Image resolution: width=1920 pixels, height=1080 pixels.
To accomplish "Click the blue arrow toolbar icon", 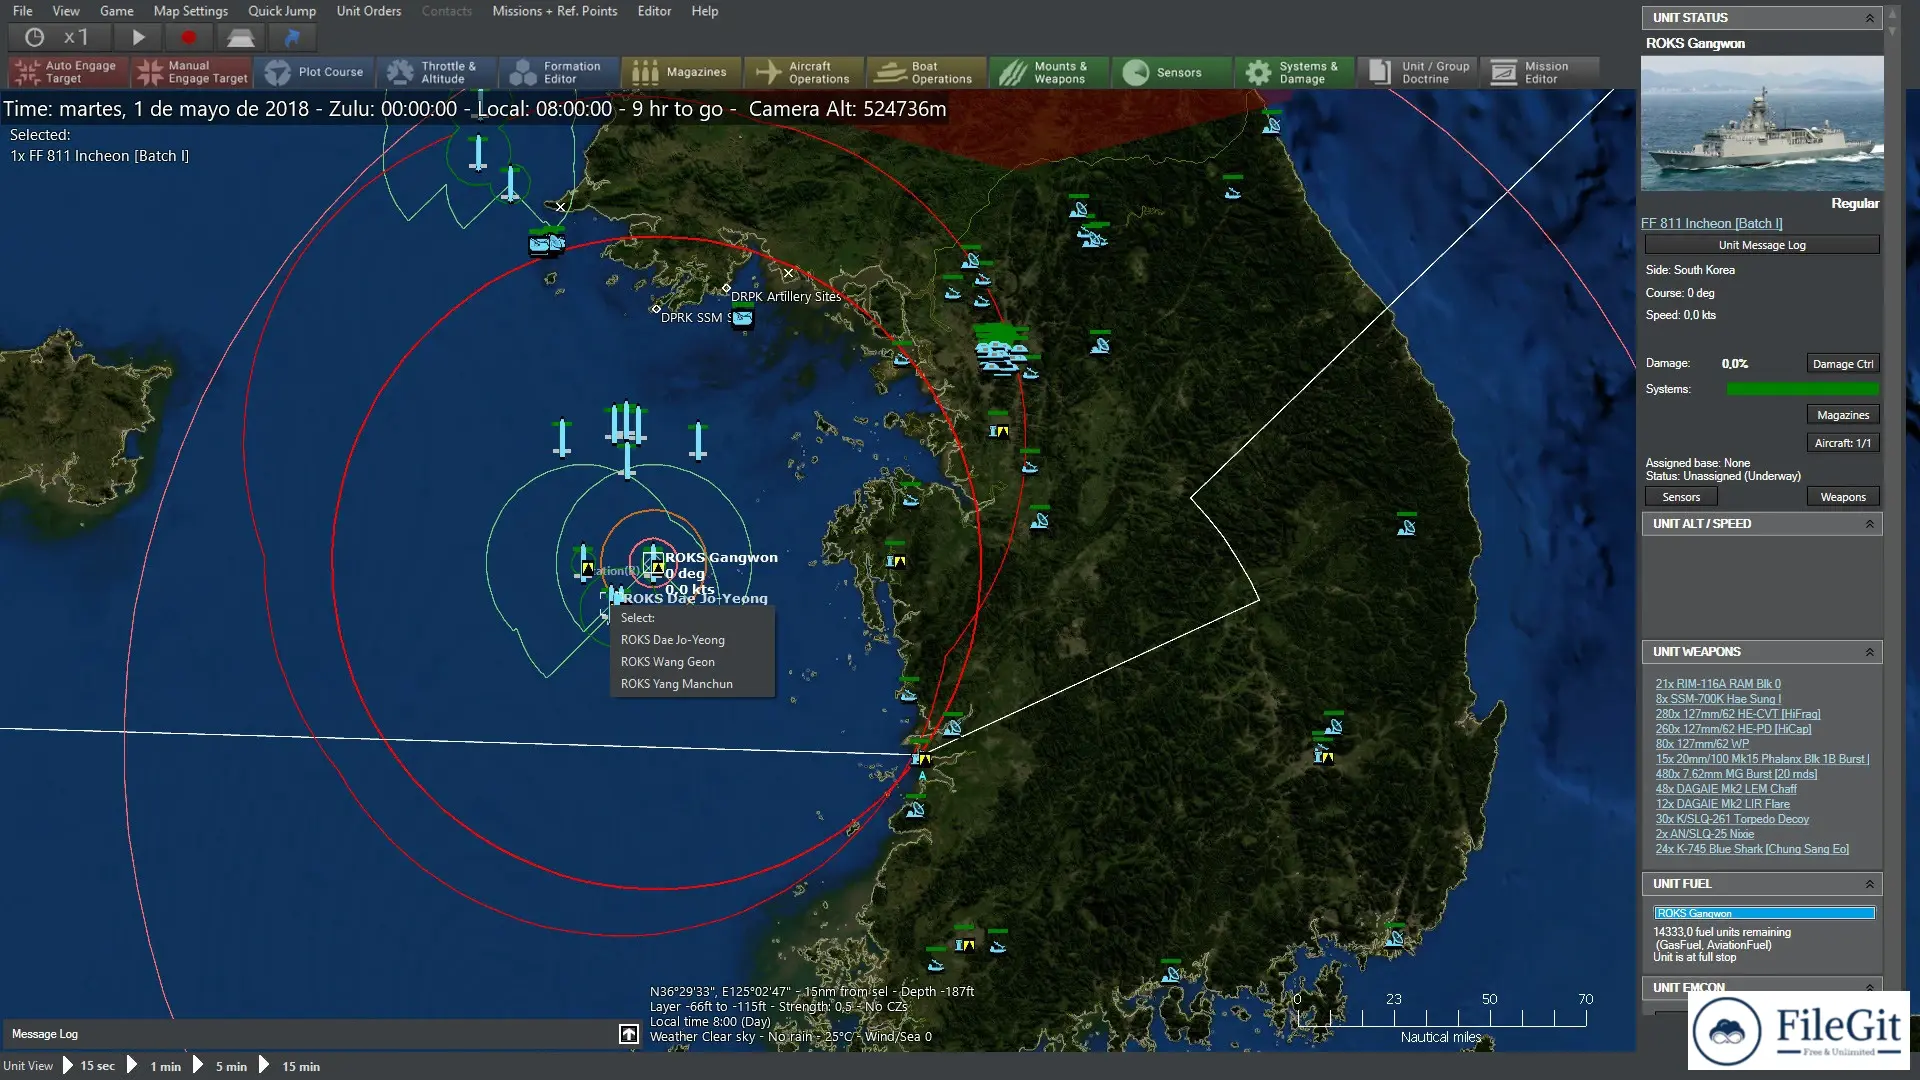I will point(292,38).
